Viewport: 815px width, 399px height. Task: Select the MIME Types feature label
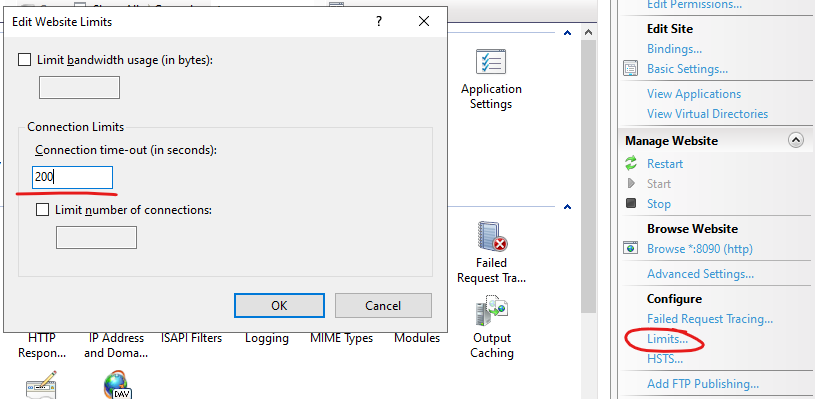tap(341, 338)
